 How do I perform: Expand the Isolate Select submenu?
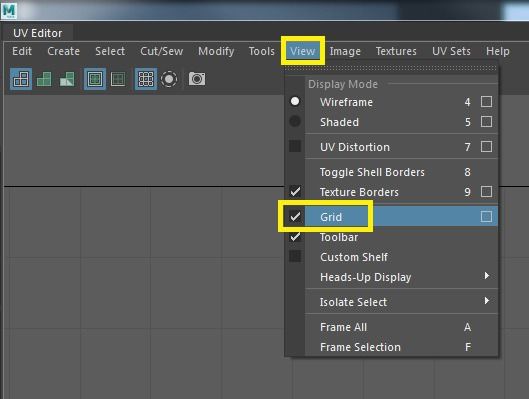(x=391, y=302)
